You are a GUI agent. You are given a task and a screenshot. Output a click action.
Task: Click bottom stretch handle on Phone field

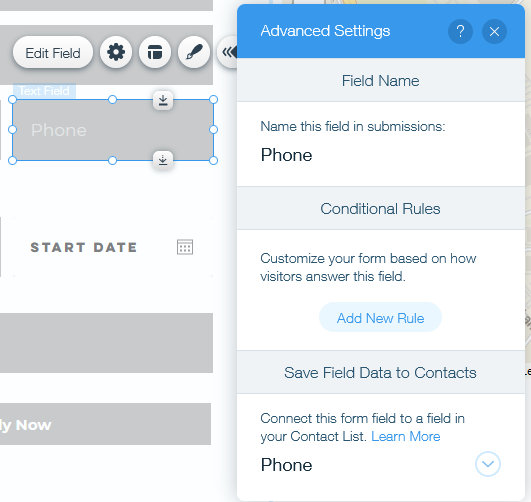pyautogui.click(x=163, y=160)
